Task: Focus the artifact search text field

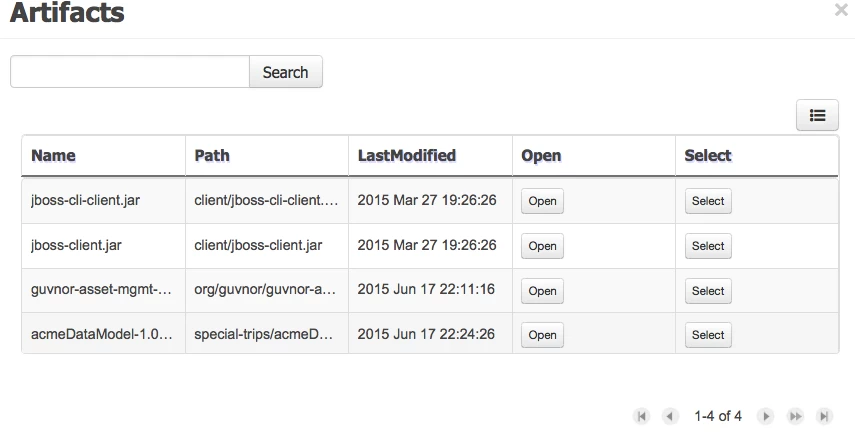Action: (130, 71)
